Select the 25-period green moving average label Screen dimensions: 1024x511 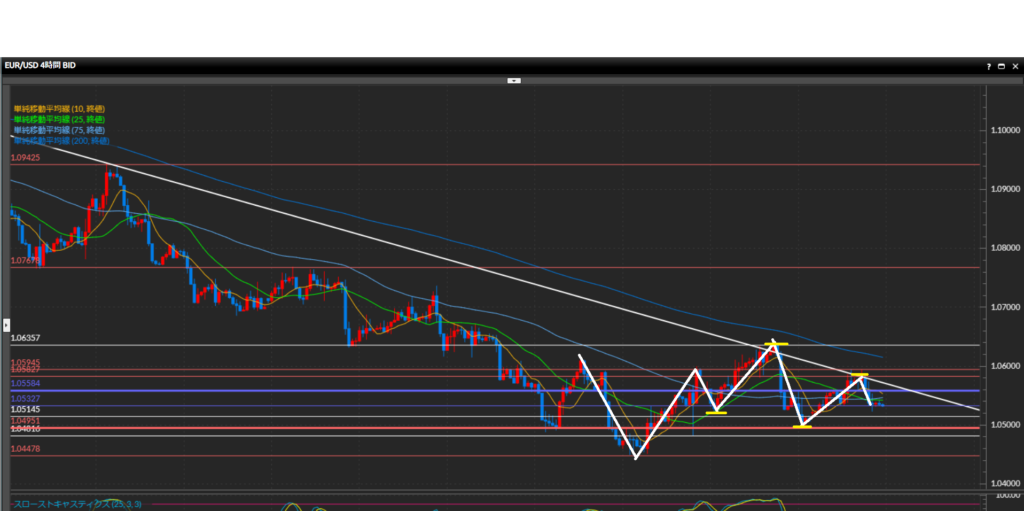58,119
